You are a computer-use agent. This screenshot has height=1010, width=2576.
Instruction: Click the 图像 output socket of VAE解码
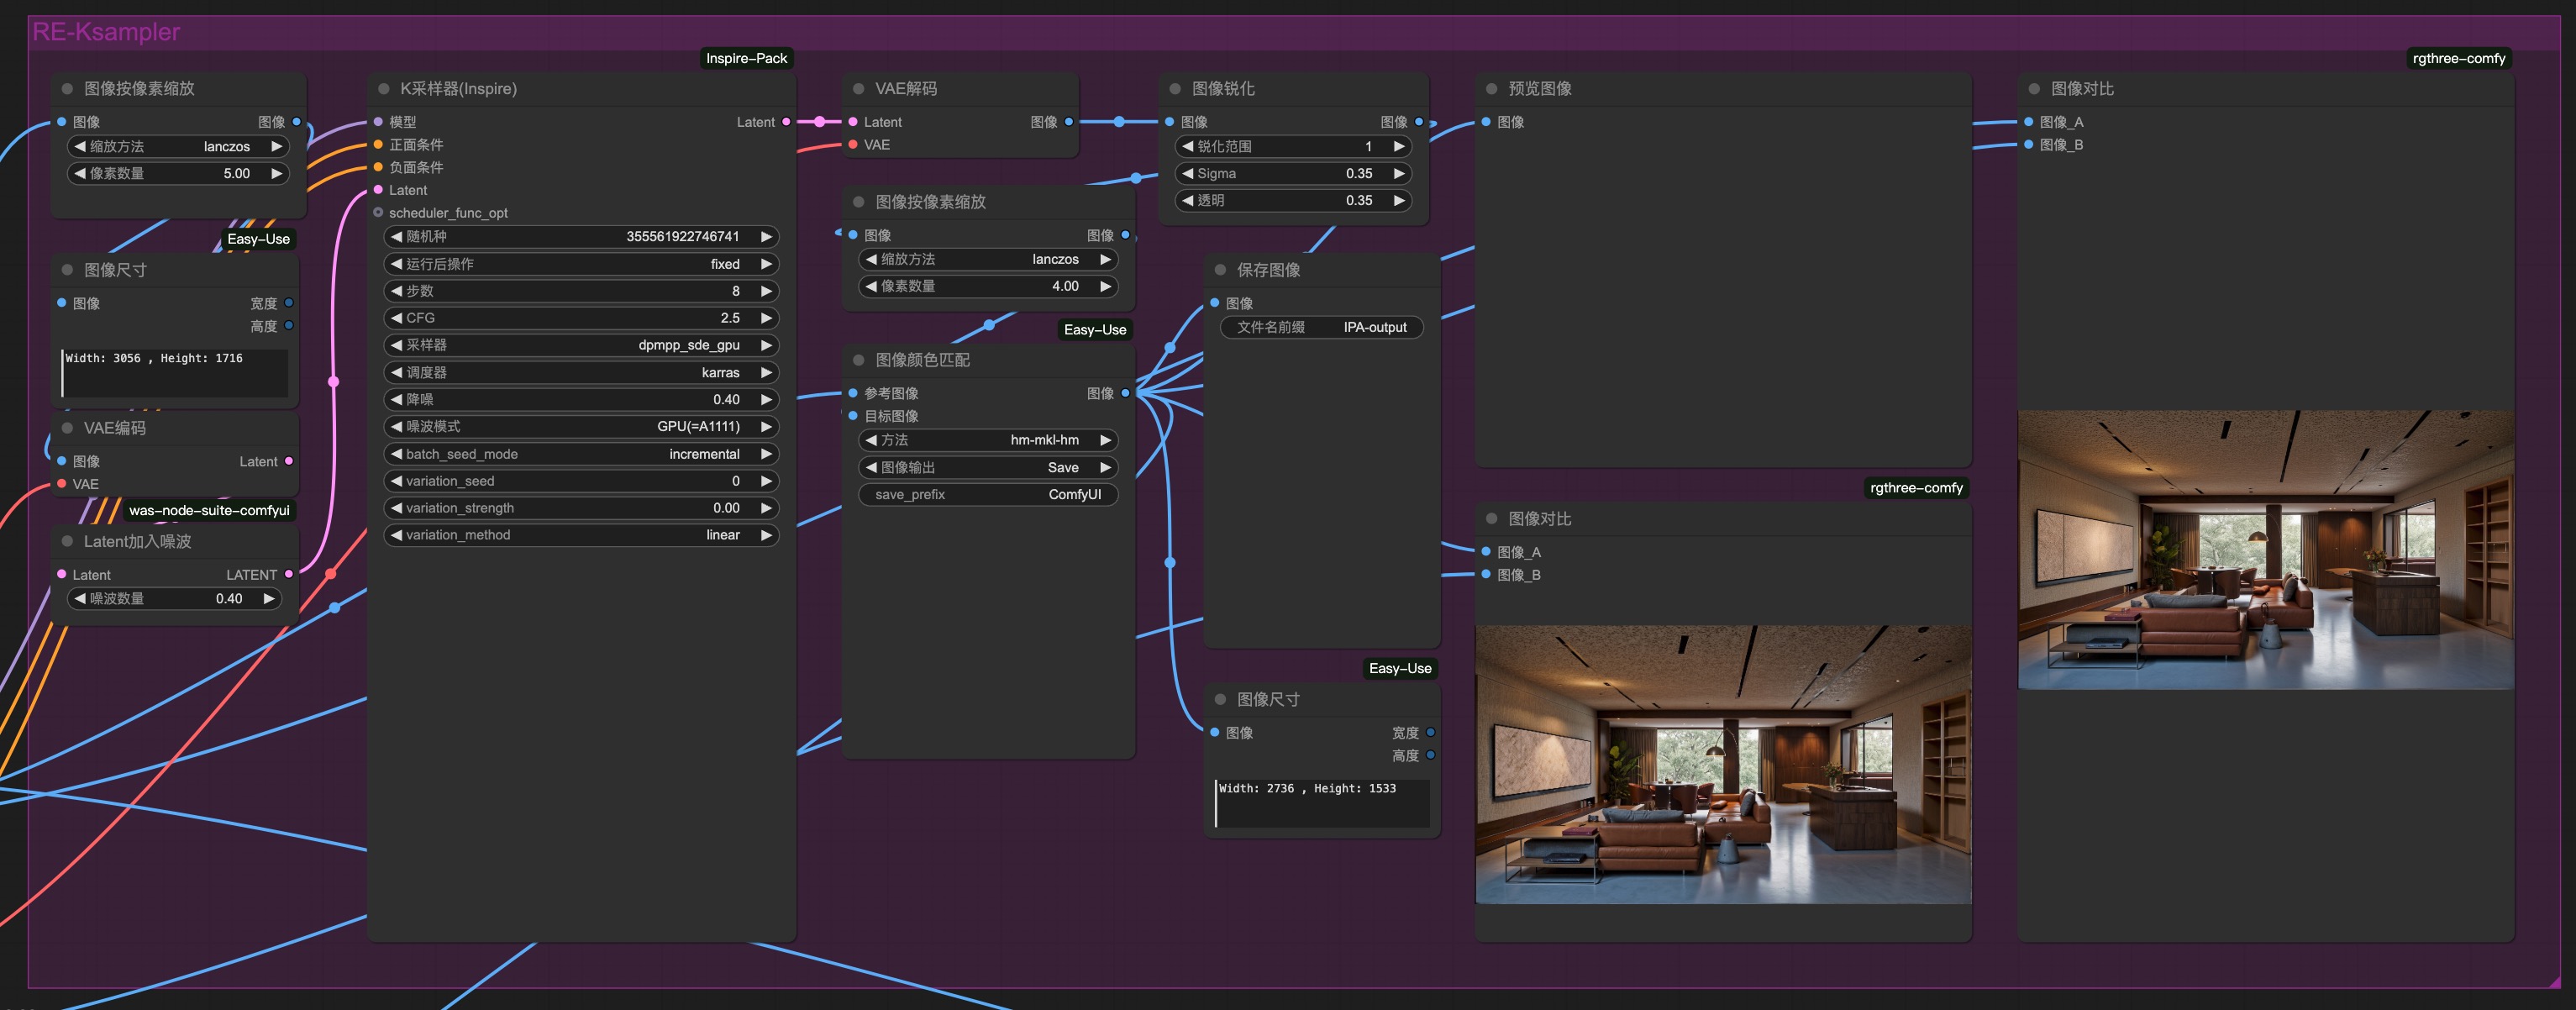[1069, 122]
